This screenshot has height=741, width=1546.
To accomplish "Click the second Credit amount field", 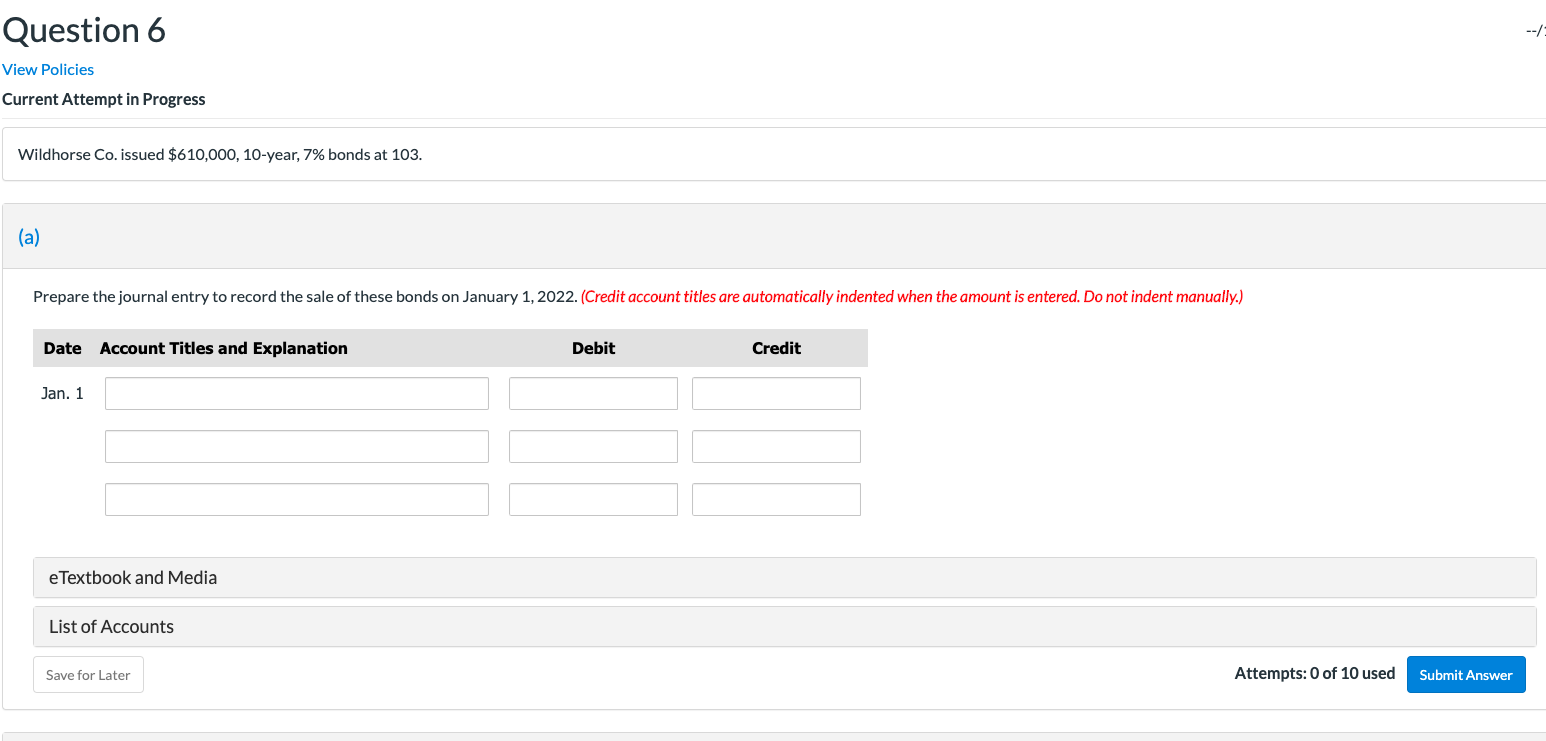I will pyautogui.click(x=776, y=446).
